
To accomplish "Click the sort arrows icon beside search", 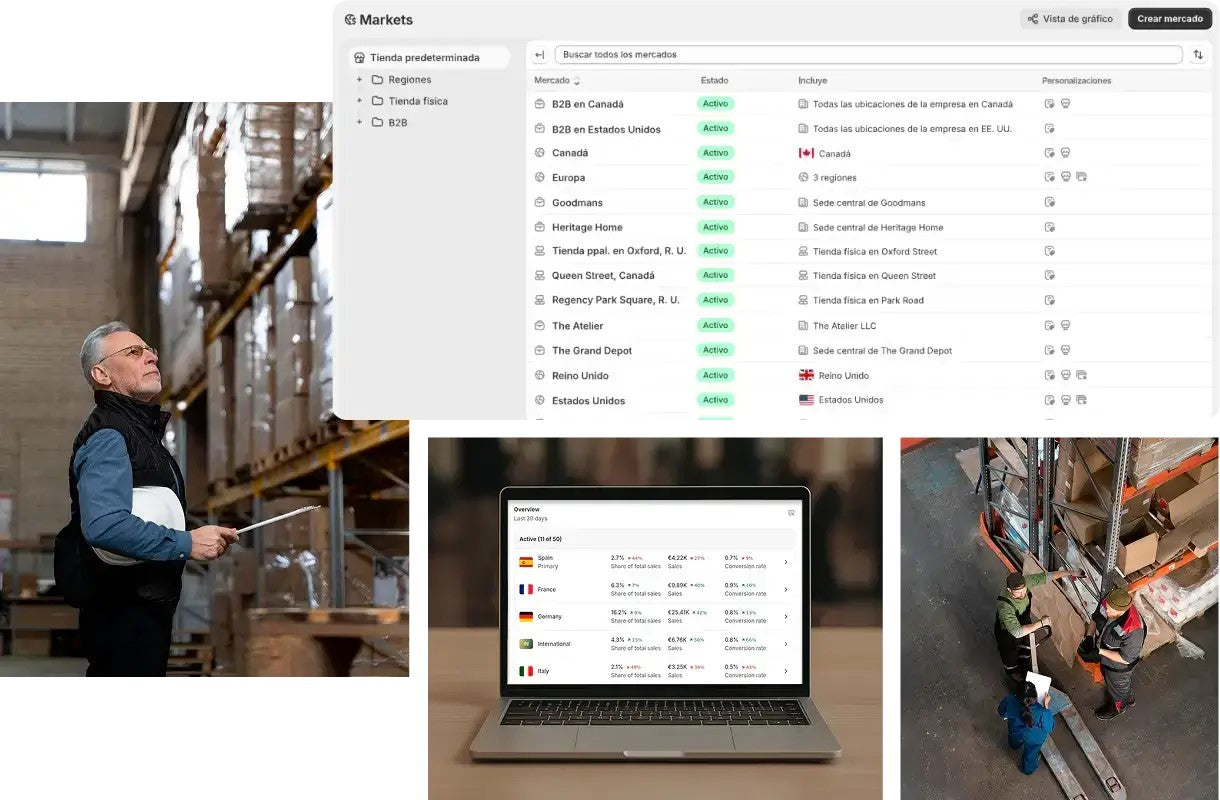I will click(1198, 55).
